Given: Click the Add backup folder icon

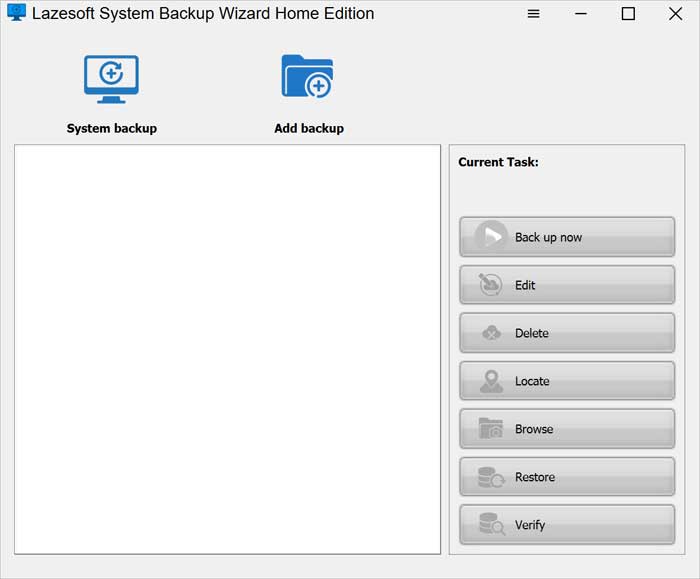Looking at the screenshot, I should (x=307, y=76).
